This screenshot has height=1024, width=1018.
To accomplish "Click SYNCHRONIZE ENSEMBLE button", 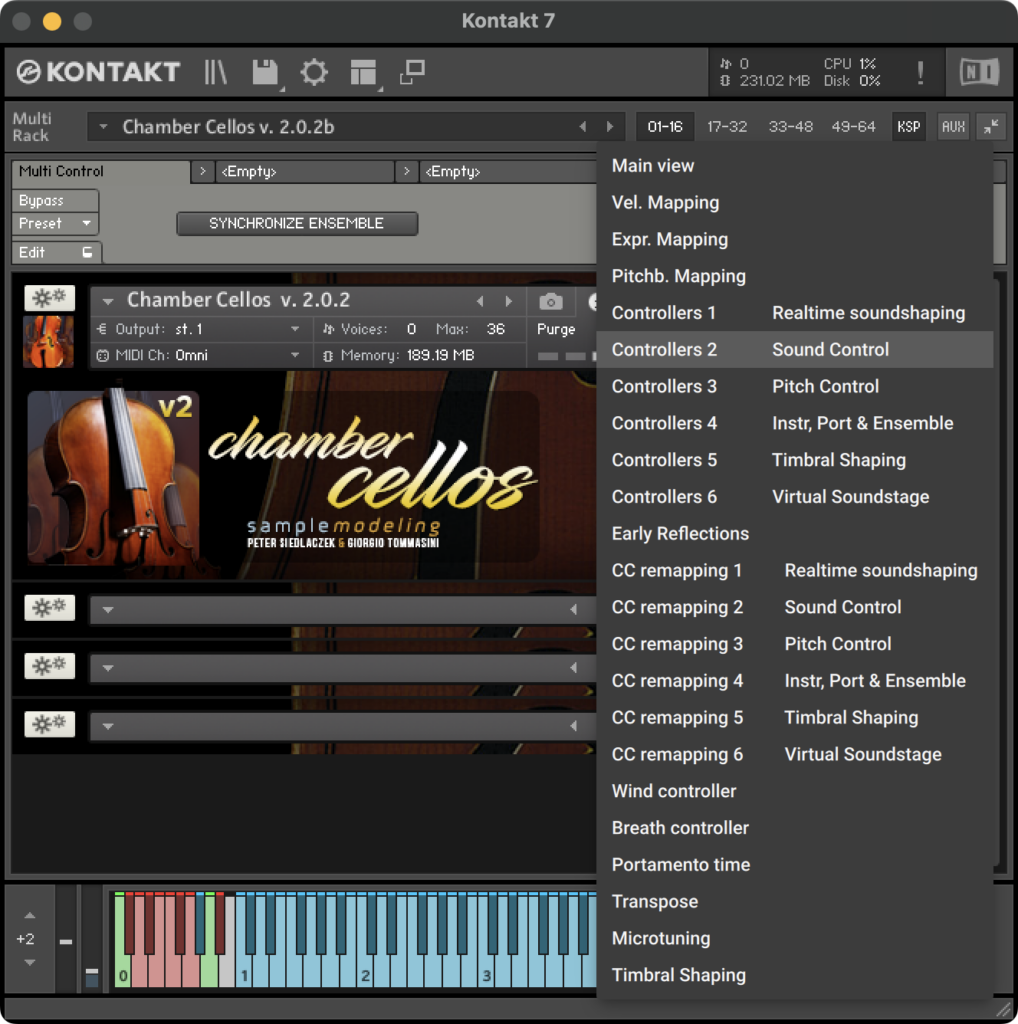I will point(297,223).
